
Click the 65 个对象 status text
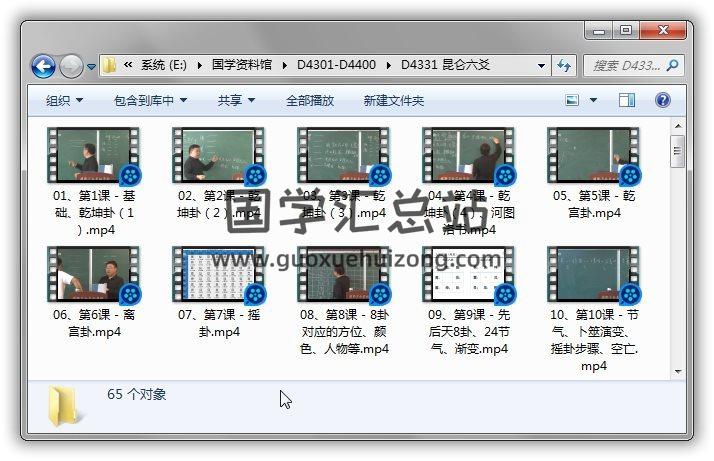click(x=137, y=394)
